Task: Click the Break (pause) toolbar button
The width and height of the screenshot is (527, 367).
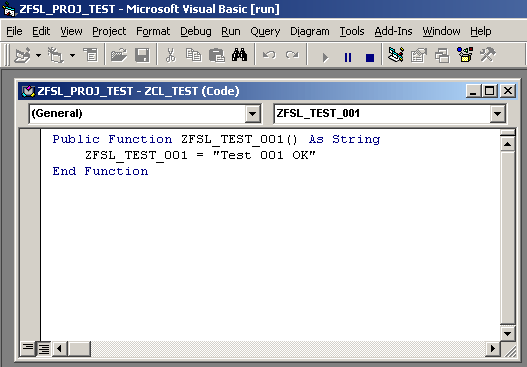Action: 348,57
